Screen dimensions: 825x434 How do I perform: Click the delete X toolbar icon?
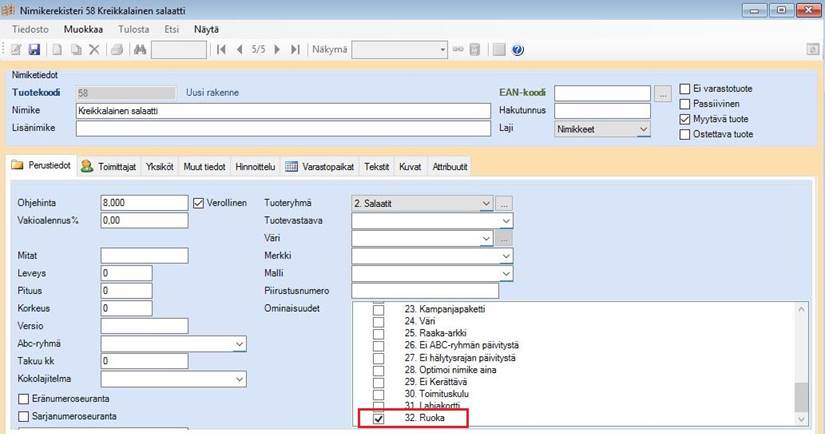(94, 49)
